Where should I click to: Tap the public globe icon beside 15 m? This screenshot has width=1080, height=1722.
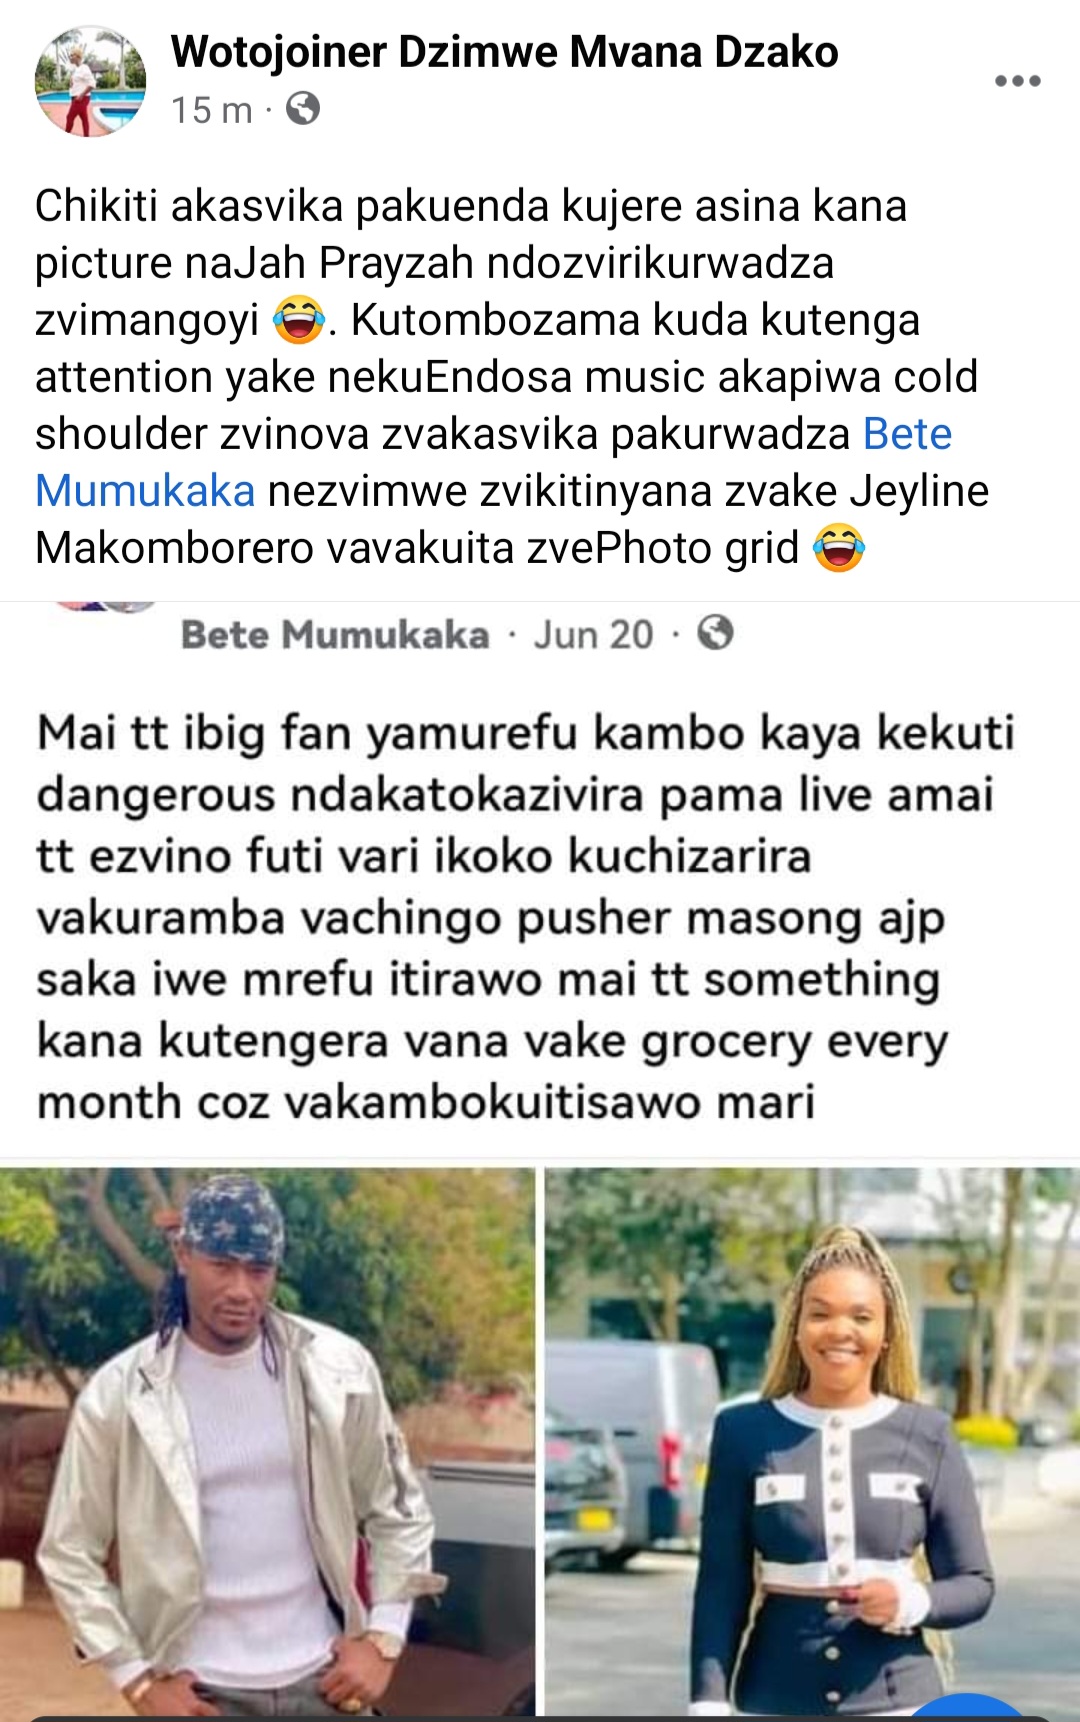[303, 107]
